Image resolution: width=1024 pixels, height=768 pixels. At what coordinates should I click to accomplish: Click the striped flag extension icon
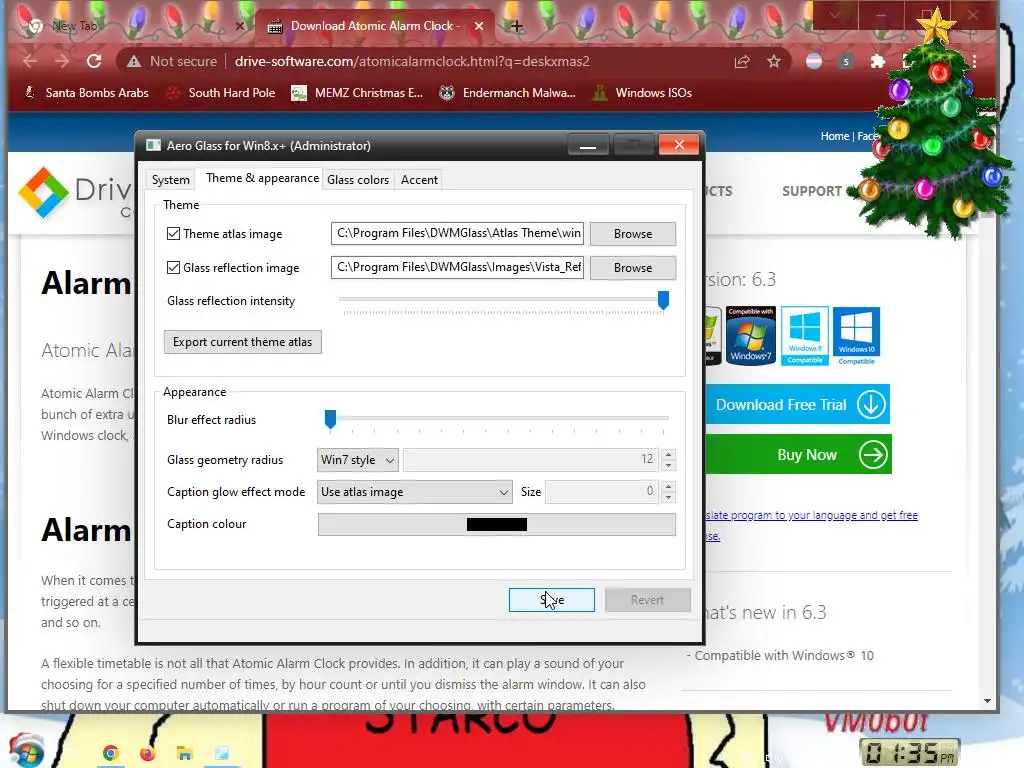[x=814, y=61]
